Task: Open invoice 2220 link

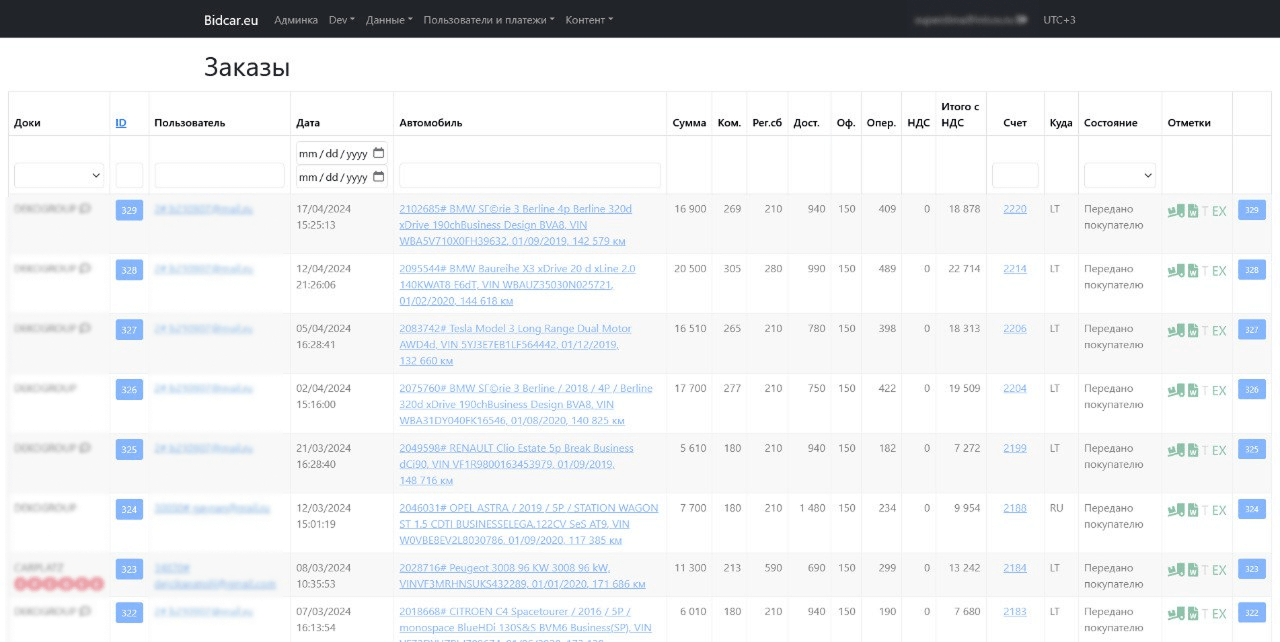Action: (1014, 209)
